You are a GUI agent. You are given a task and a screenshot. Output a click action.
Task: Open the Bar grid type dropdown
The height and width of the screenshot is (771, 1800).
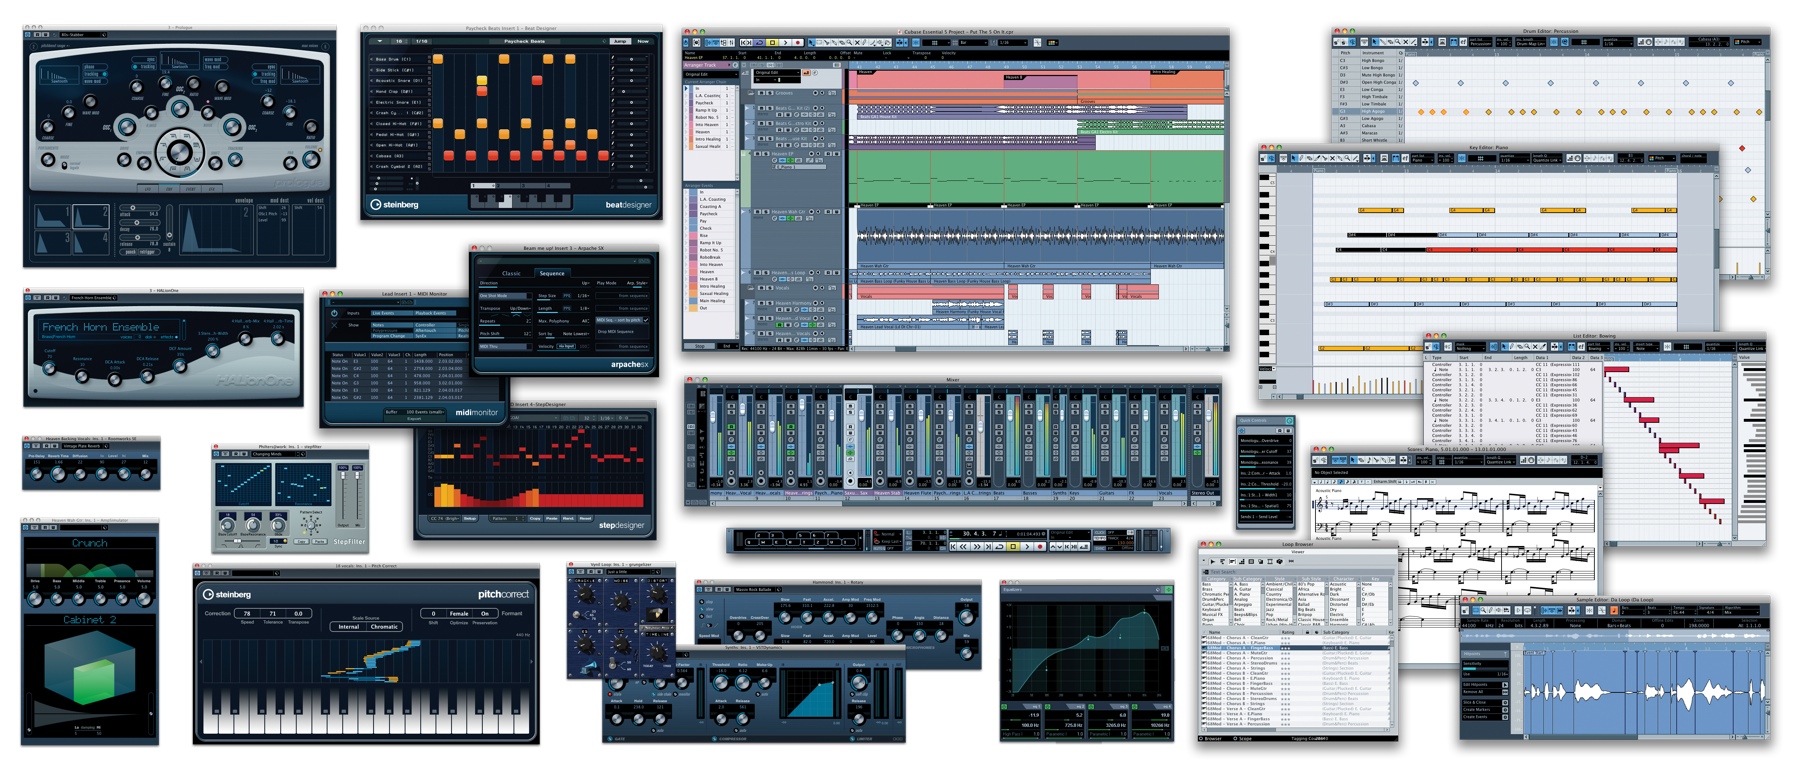click(x=973, y=43)
